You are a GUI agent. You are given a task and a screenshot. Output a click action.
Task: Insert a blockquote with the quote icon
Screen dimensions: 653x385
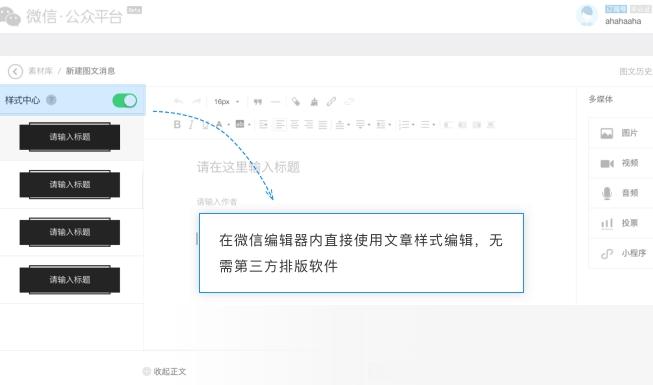[258, 101]
